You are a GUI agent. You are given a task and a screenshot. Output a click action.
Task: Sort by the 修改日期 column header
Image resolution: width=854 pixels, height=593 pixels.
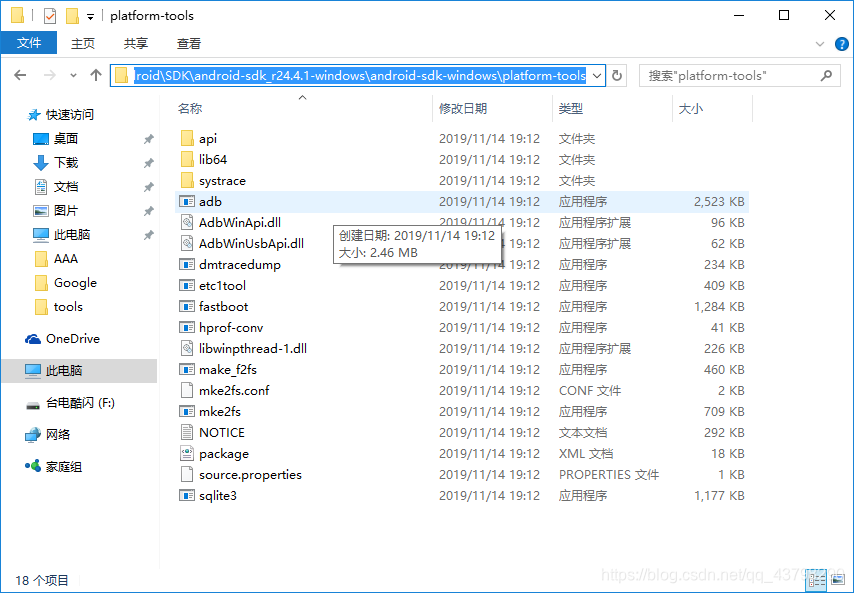pos(492,108)
